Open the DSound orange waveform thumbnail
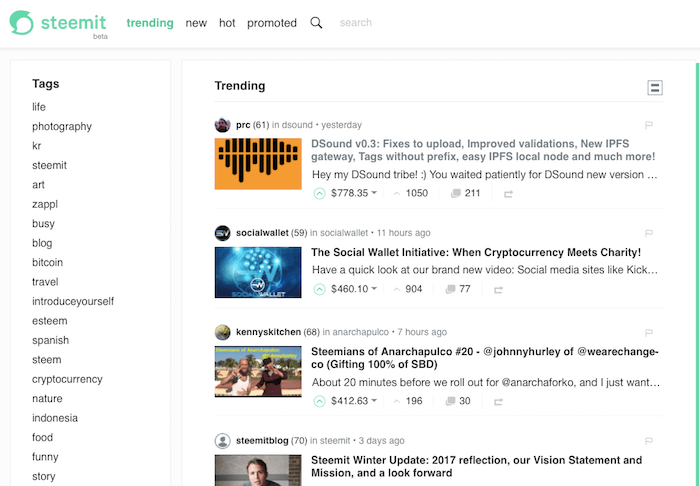Image resolution: width=700 pixels, height=486 pixels. coord(258,164)
